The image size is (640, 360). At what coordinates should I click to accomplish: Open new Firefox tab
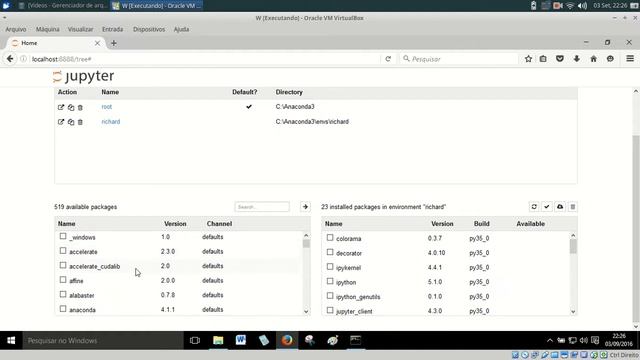click(114, 43)
